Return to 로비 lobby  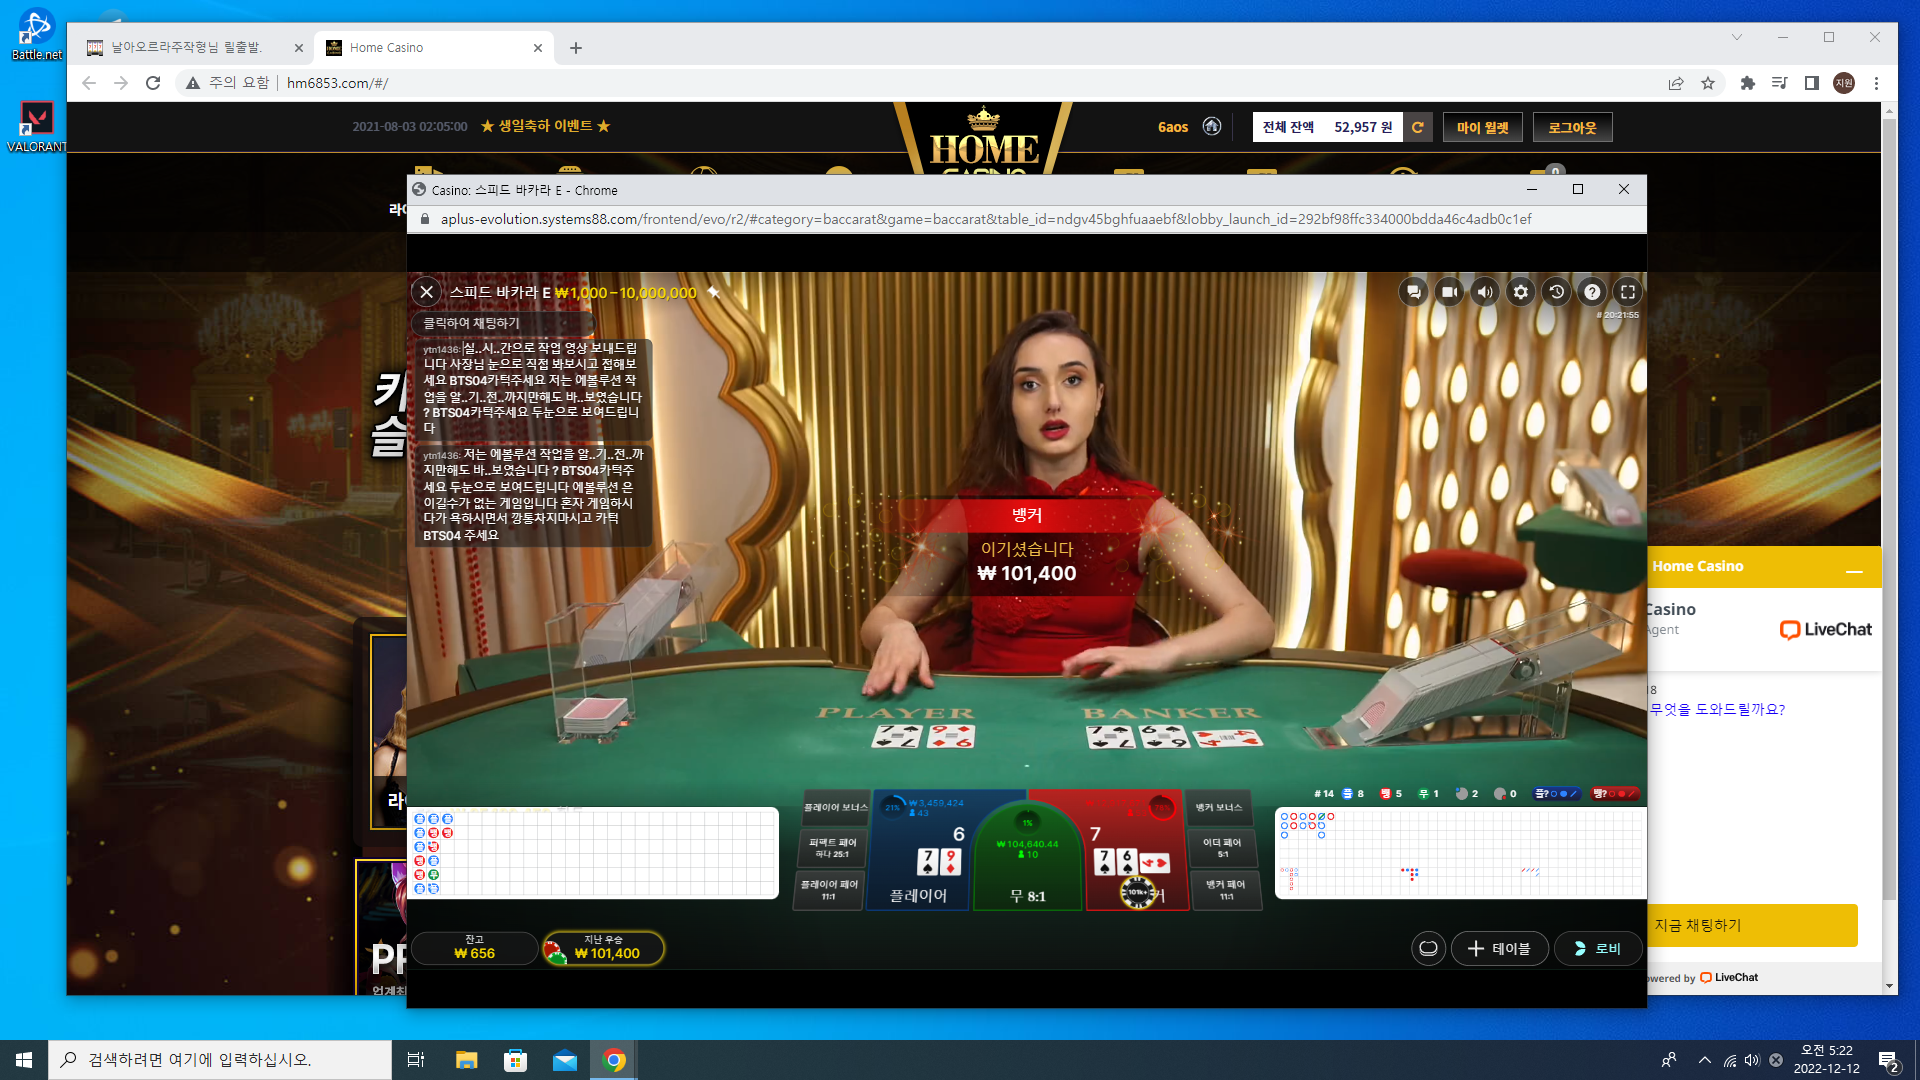(x=1598, y=948)
